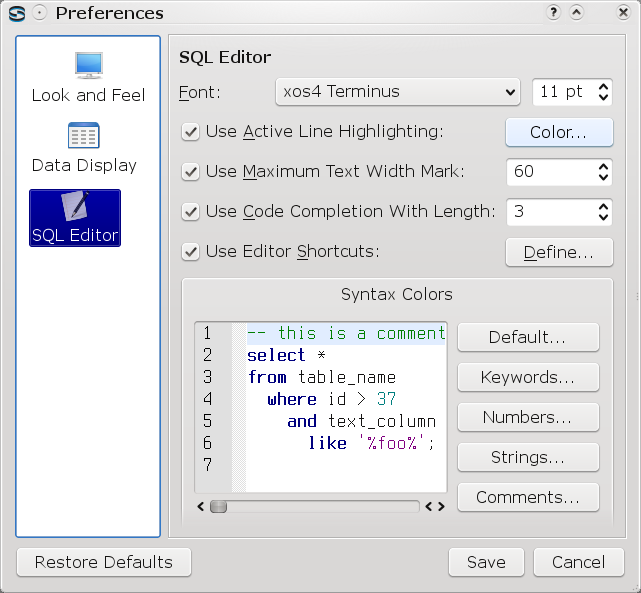This screenshot has height=593, width=641.
Task: Decrease the text width mark value
Action: [603, 177]
